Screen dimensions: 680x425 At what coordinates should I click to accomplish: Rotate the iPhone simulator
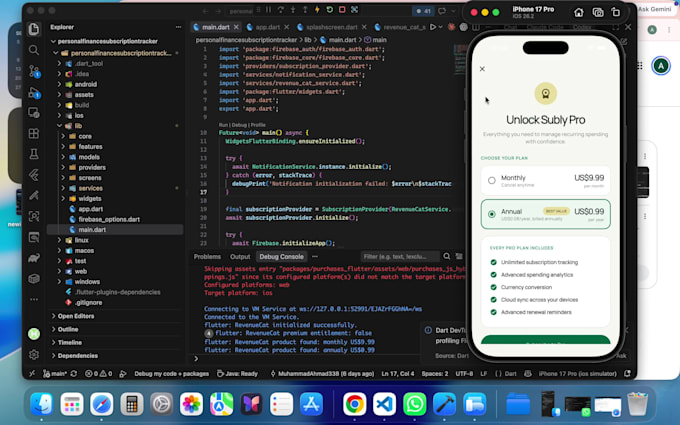(616, 13)
